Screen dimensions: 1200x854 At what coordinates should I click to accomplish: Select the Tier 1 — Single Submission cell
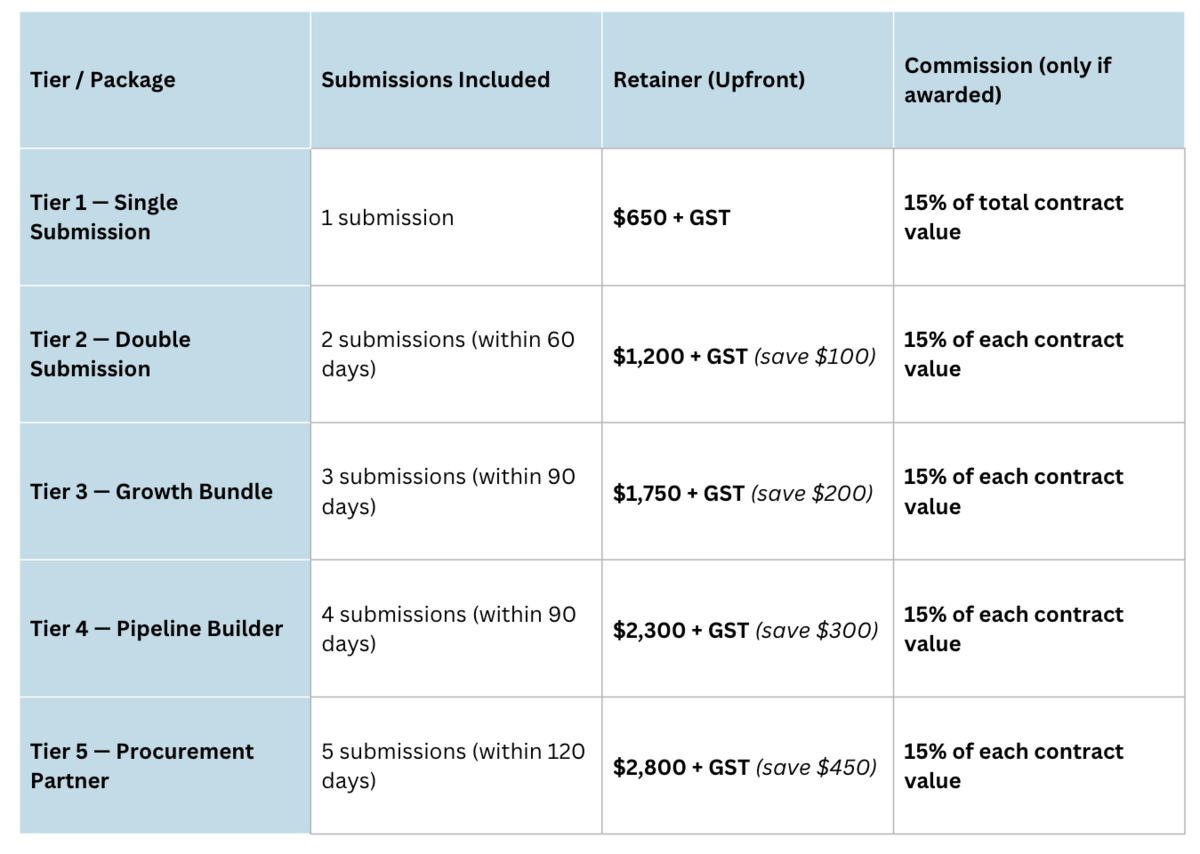pyautogui.click(x=104, y=217)
